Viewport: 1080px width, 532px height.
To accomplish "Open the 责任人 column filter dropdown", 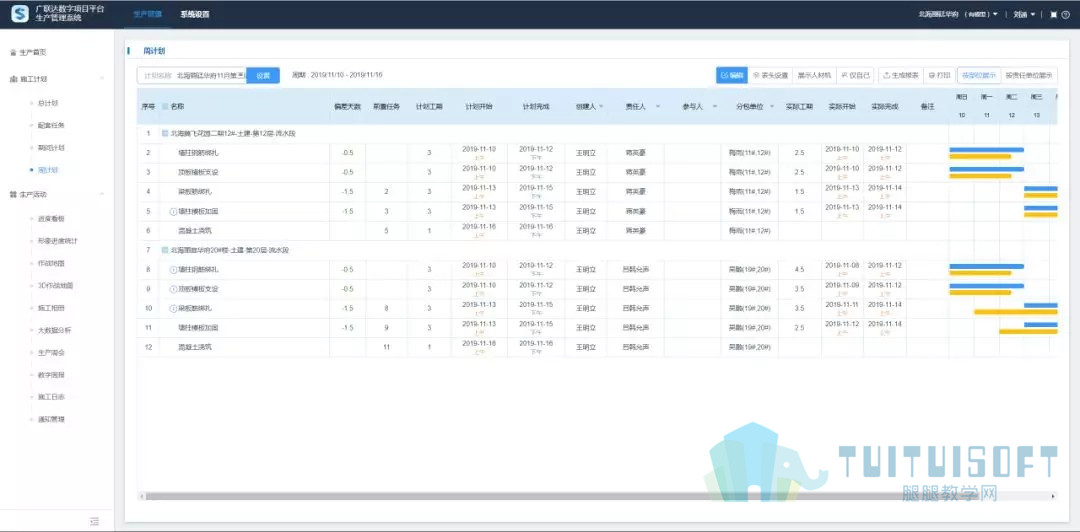I will (x=658, y=107).
